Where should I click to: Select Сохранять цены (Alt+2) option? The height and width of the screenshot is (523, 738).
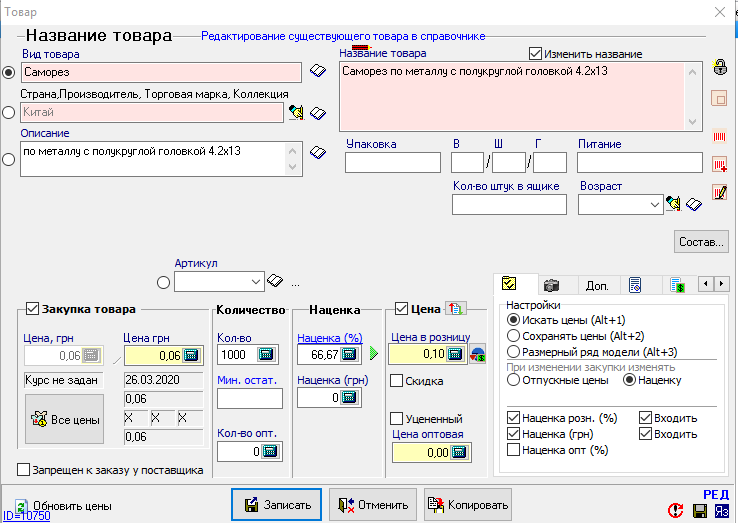[x=514, y=336]
